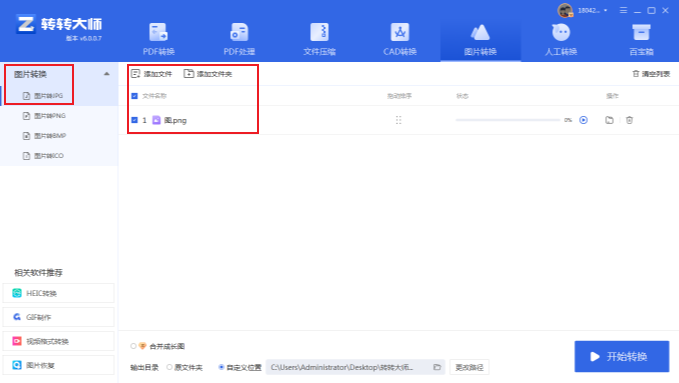Click 清空列表 to clear list
Image resolution: width=679 pixels, height=383 pixels.
click(x=651, y=74)
